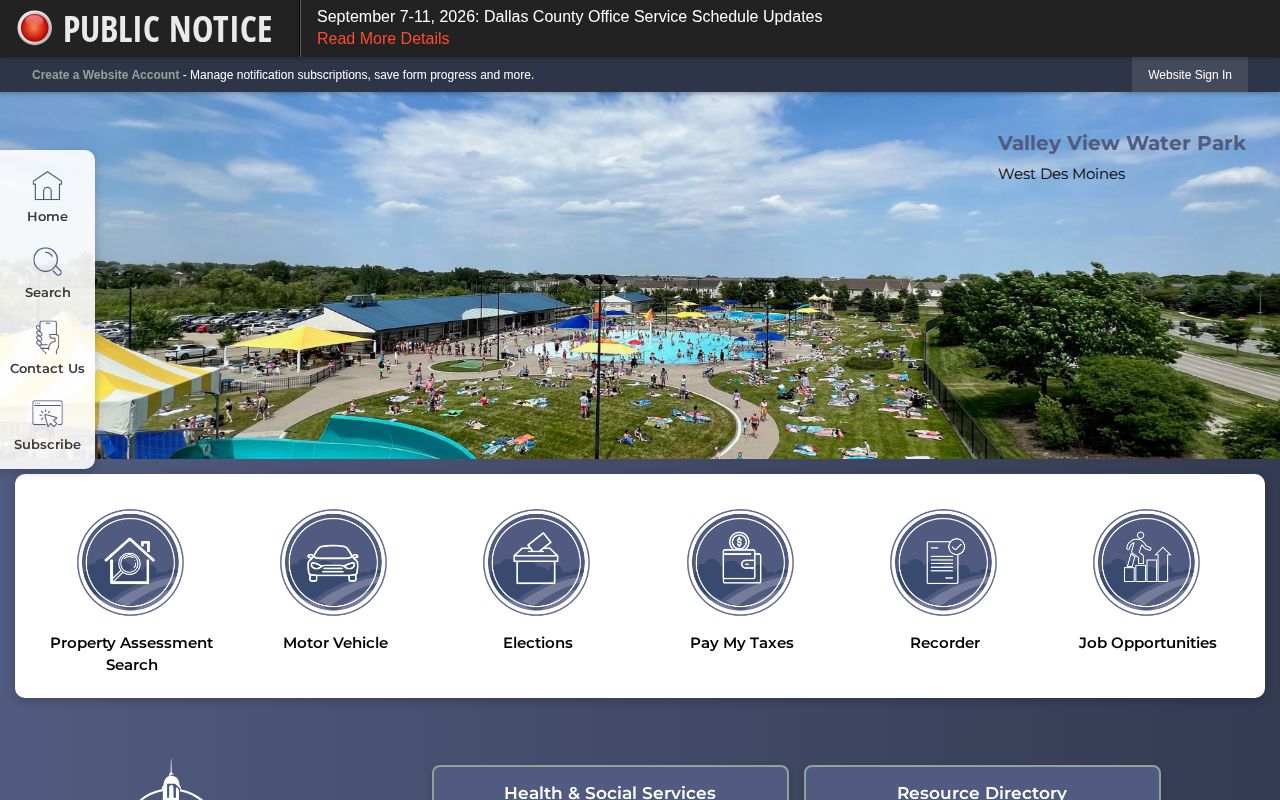Screen dimensions: 1280x800
Task: Open the Health & Social Services button
Action: pos(610,783)
